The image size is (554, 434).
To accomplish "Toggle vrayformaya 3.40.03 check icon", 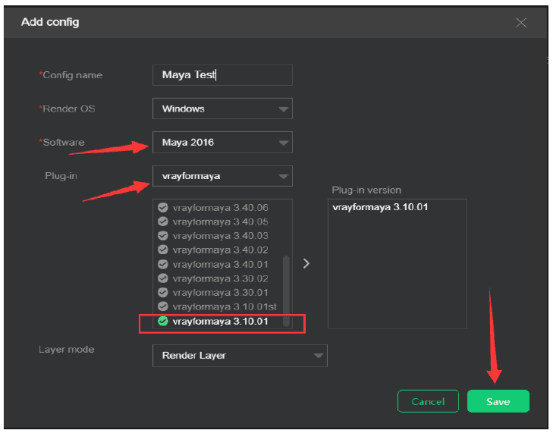I will [163, 236].
